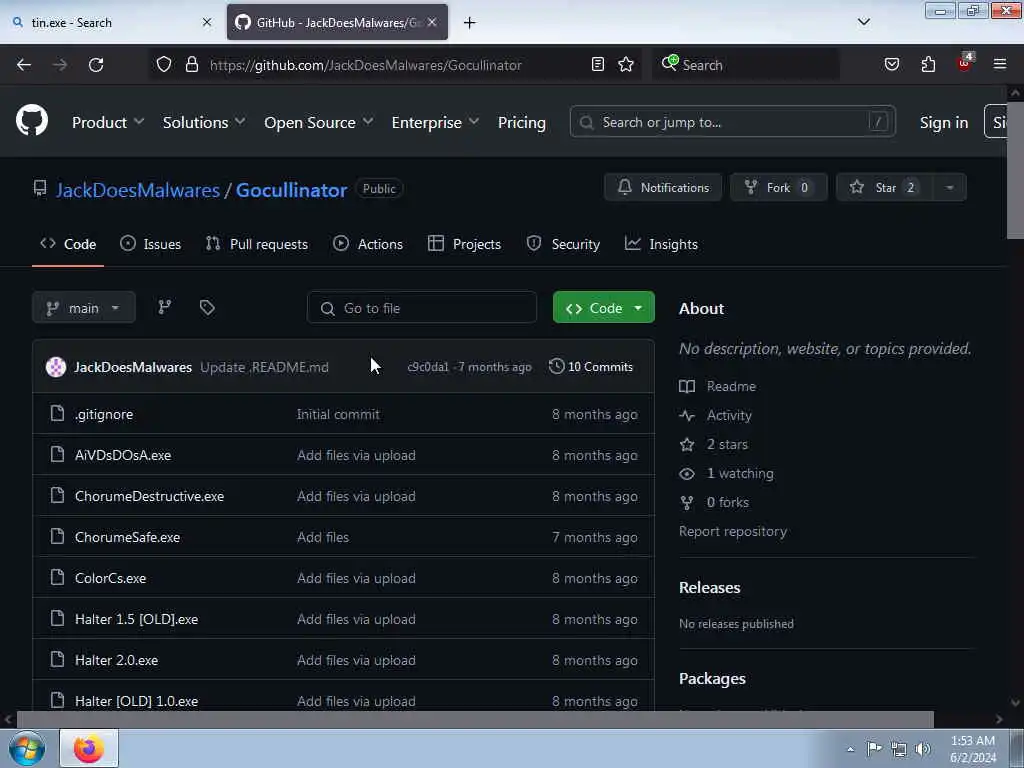The width and height of the screenshot is (1024, 768).
Task: Switch to the Pull requests tab
Action: click(x=257, y=244)
